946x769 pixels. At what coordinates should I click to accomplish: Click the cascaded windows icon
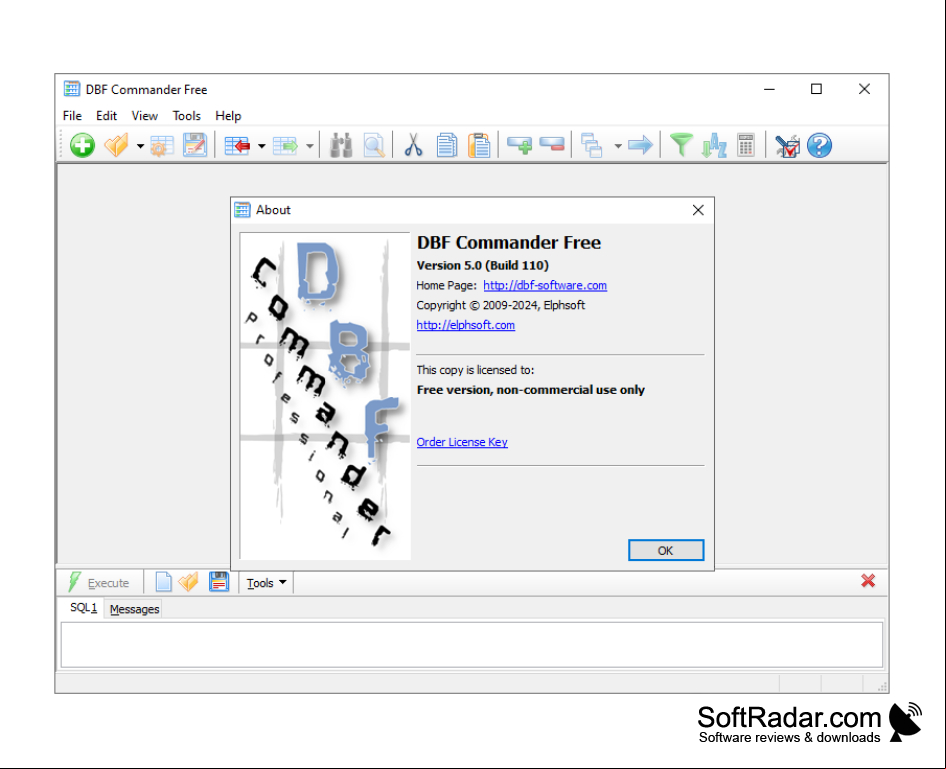click(x=591, y=145)
